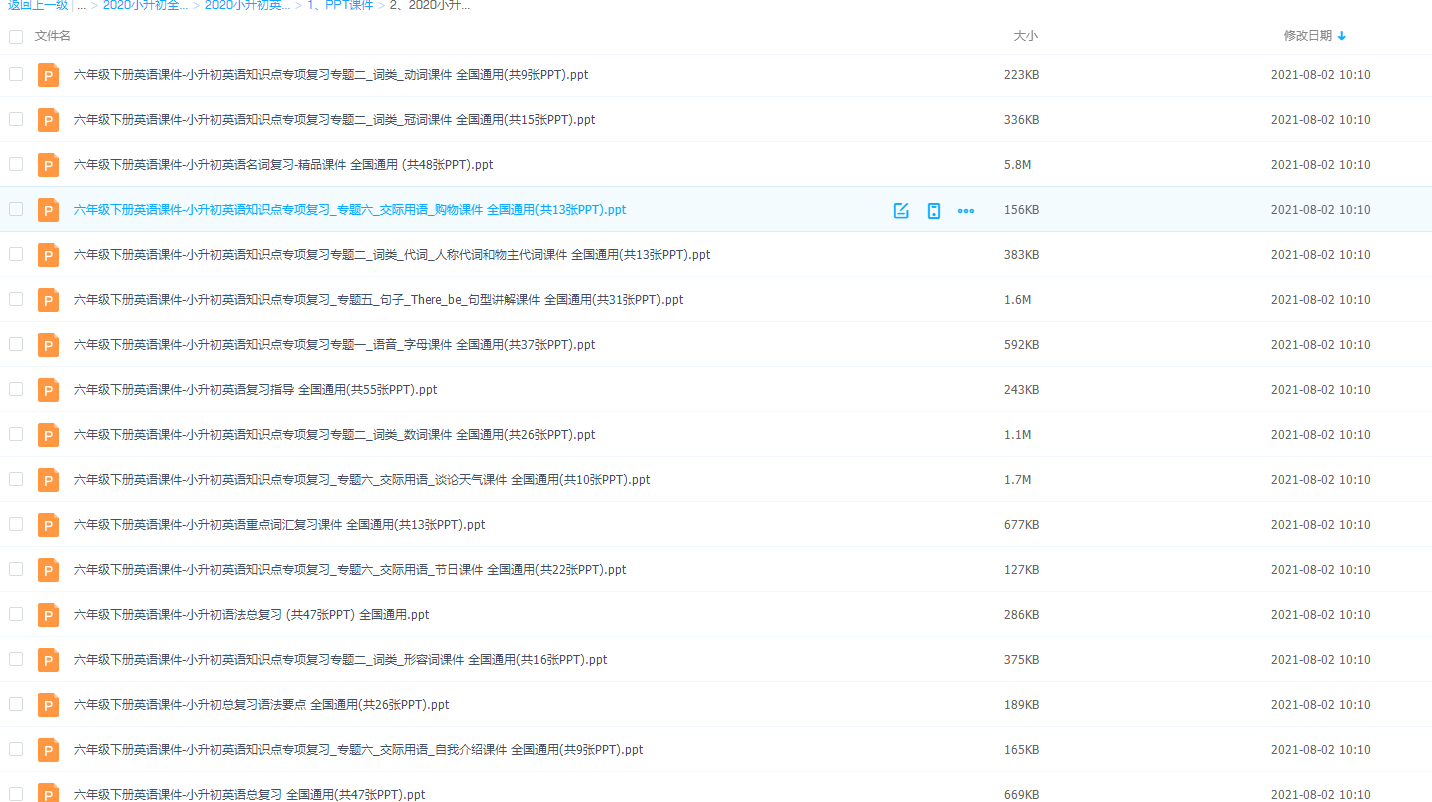Click the mobile device icon on the highlighted row
This screenshot has height=802, width=1432.
(x=933, y=210)
